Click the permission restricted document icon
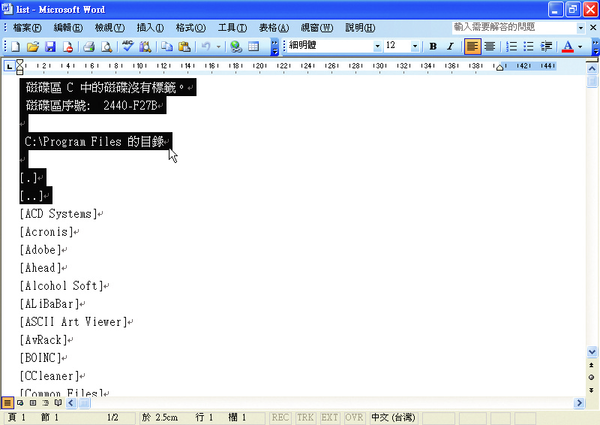 68,47
